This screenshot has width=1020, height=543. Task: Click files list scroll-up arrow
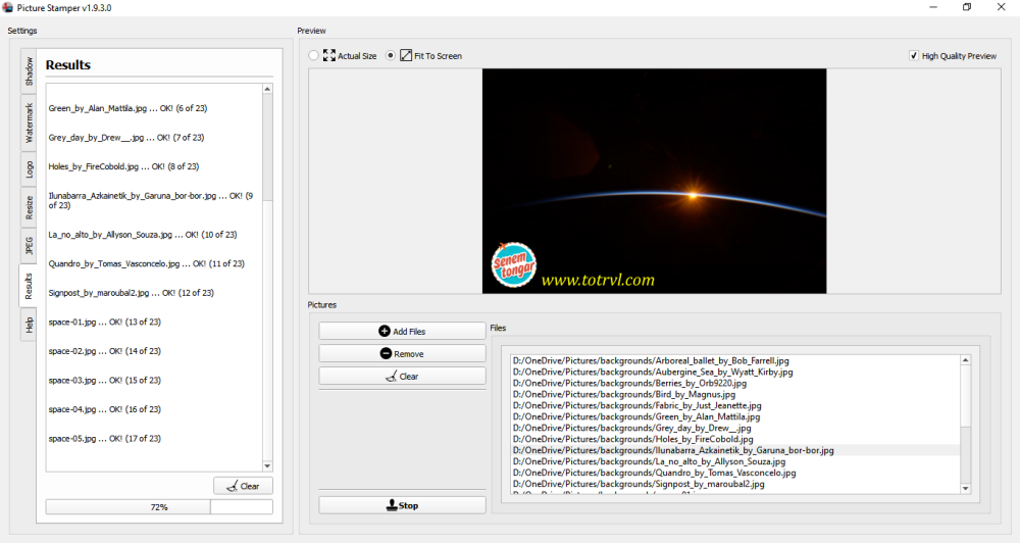click(965, 360)
